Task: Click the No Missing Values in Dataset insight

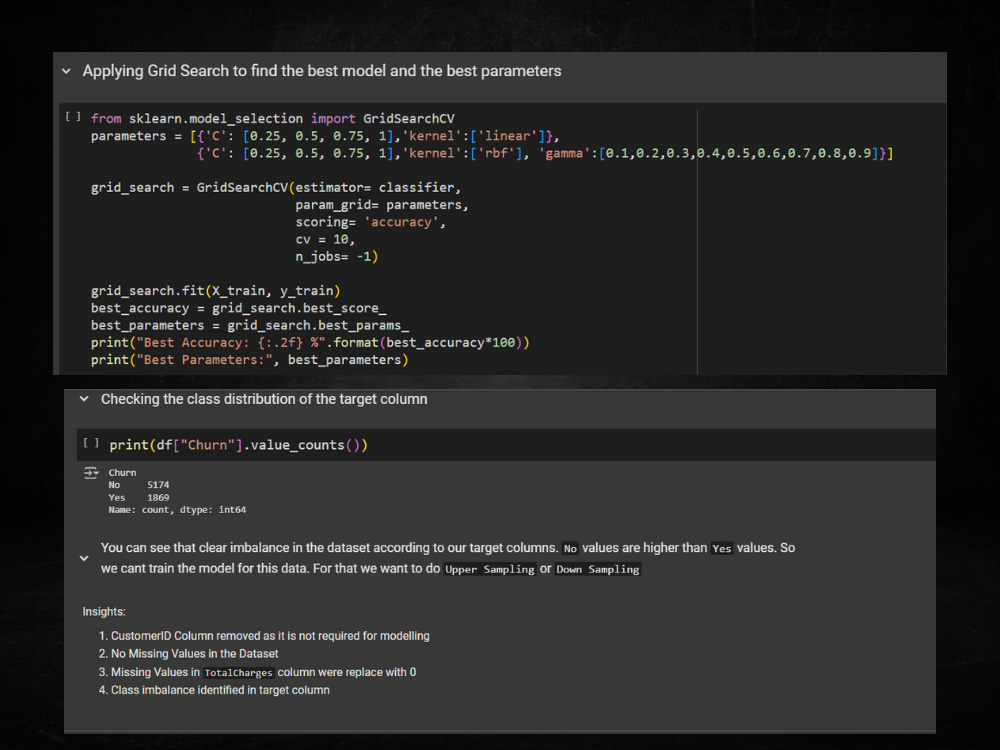Action: (195, 654)
